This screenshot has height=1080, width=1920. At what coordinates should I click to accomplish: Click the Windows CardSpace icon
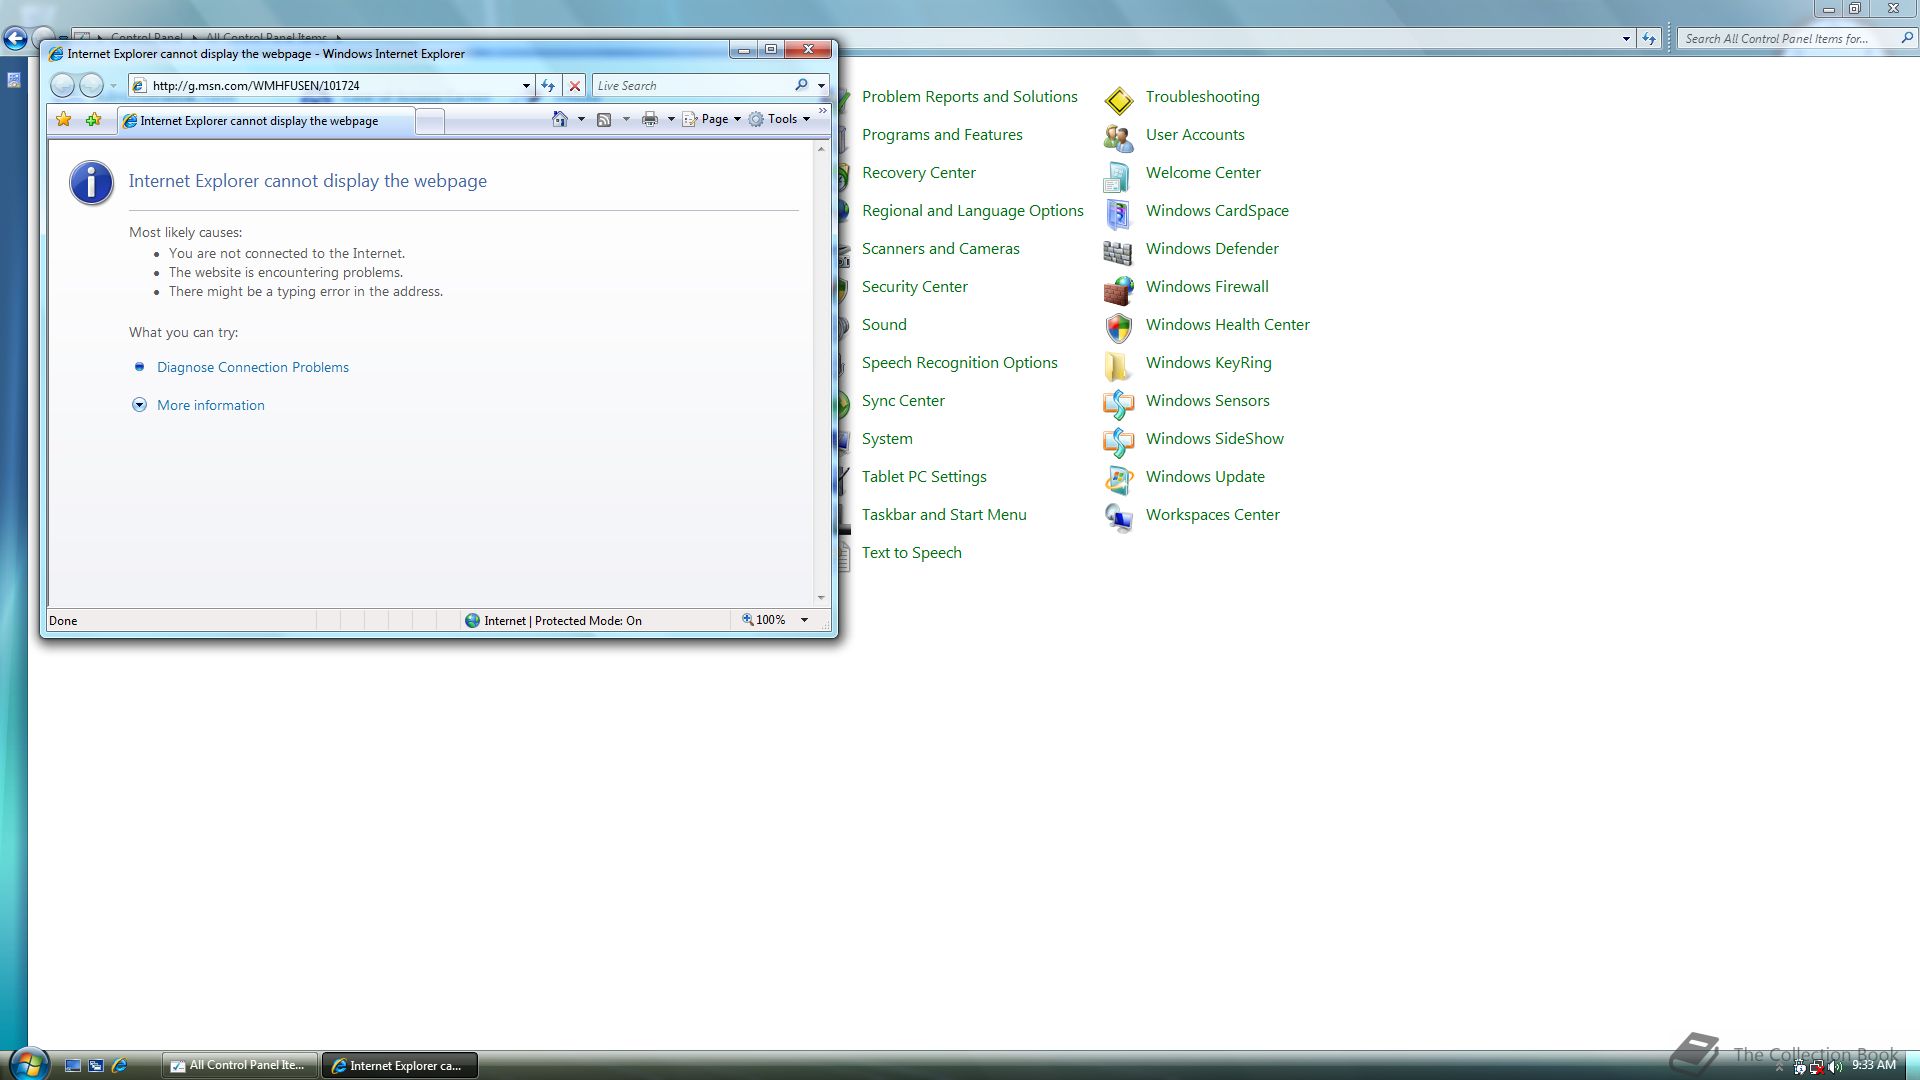pos(1118,213)
